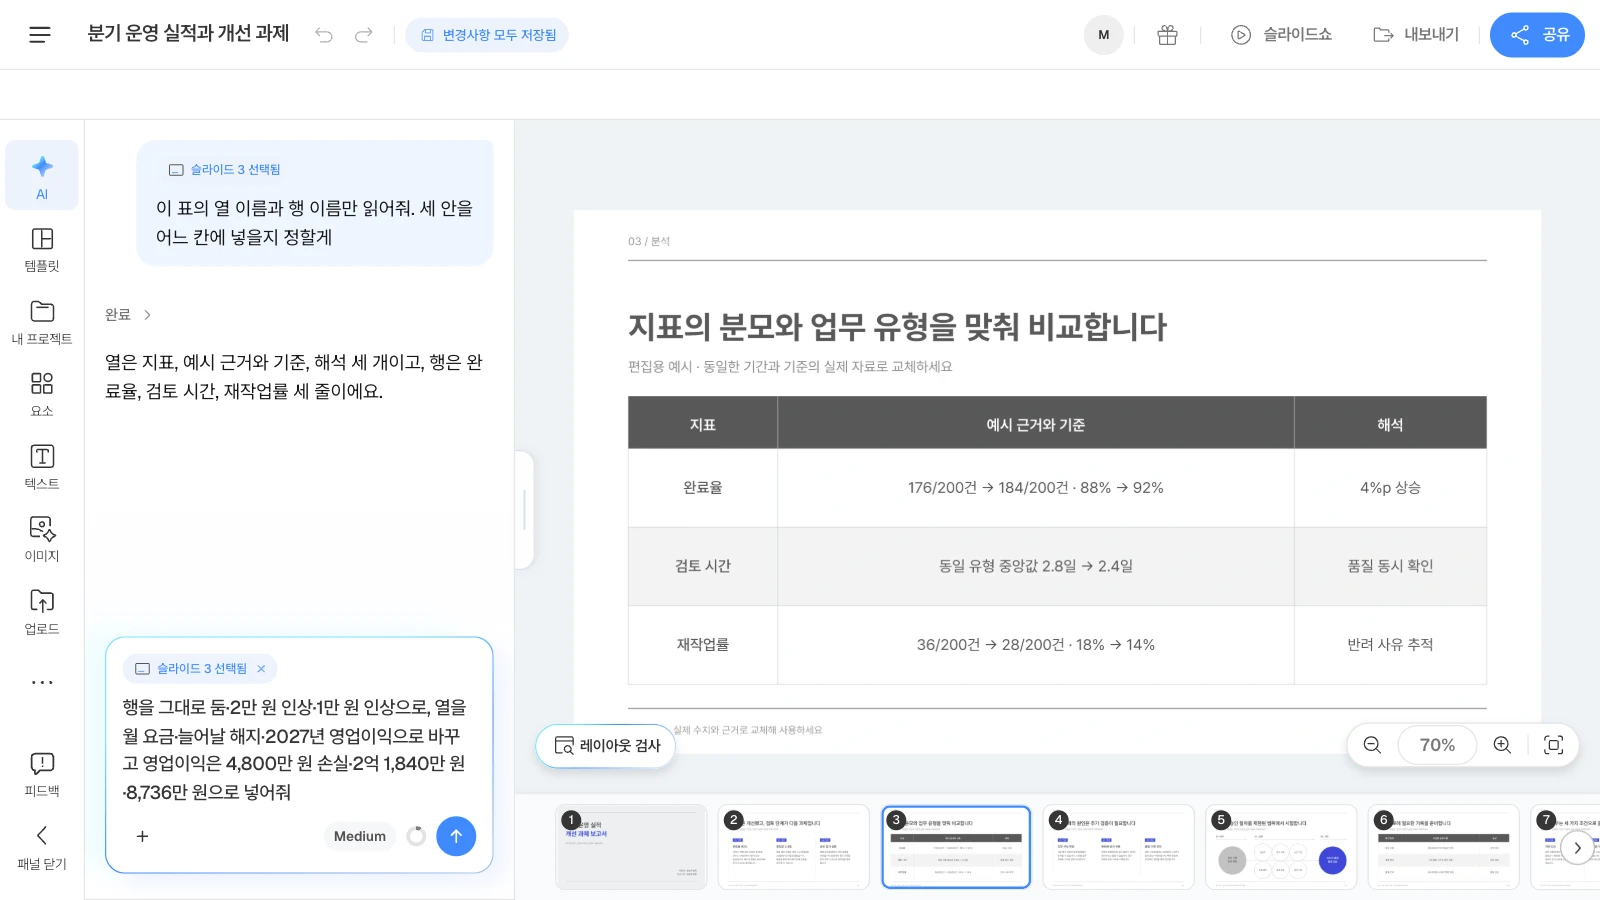1600x900 pixels.
Task: Open 내 프로젝트 folder panel
Action: point(42,322)
